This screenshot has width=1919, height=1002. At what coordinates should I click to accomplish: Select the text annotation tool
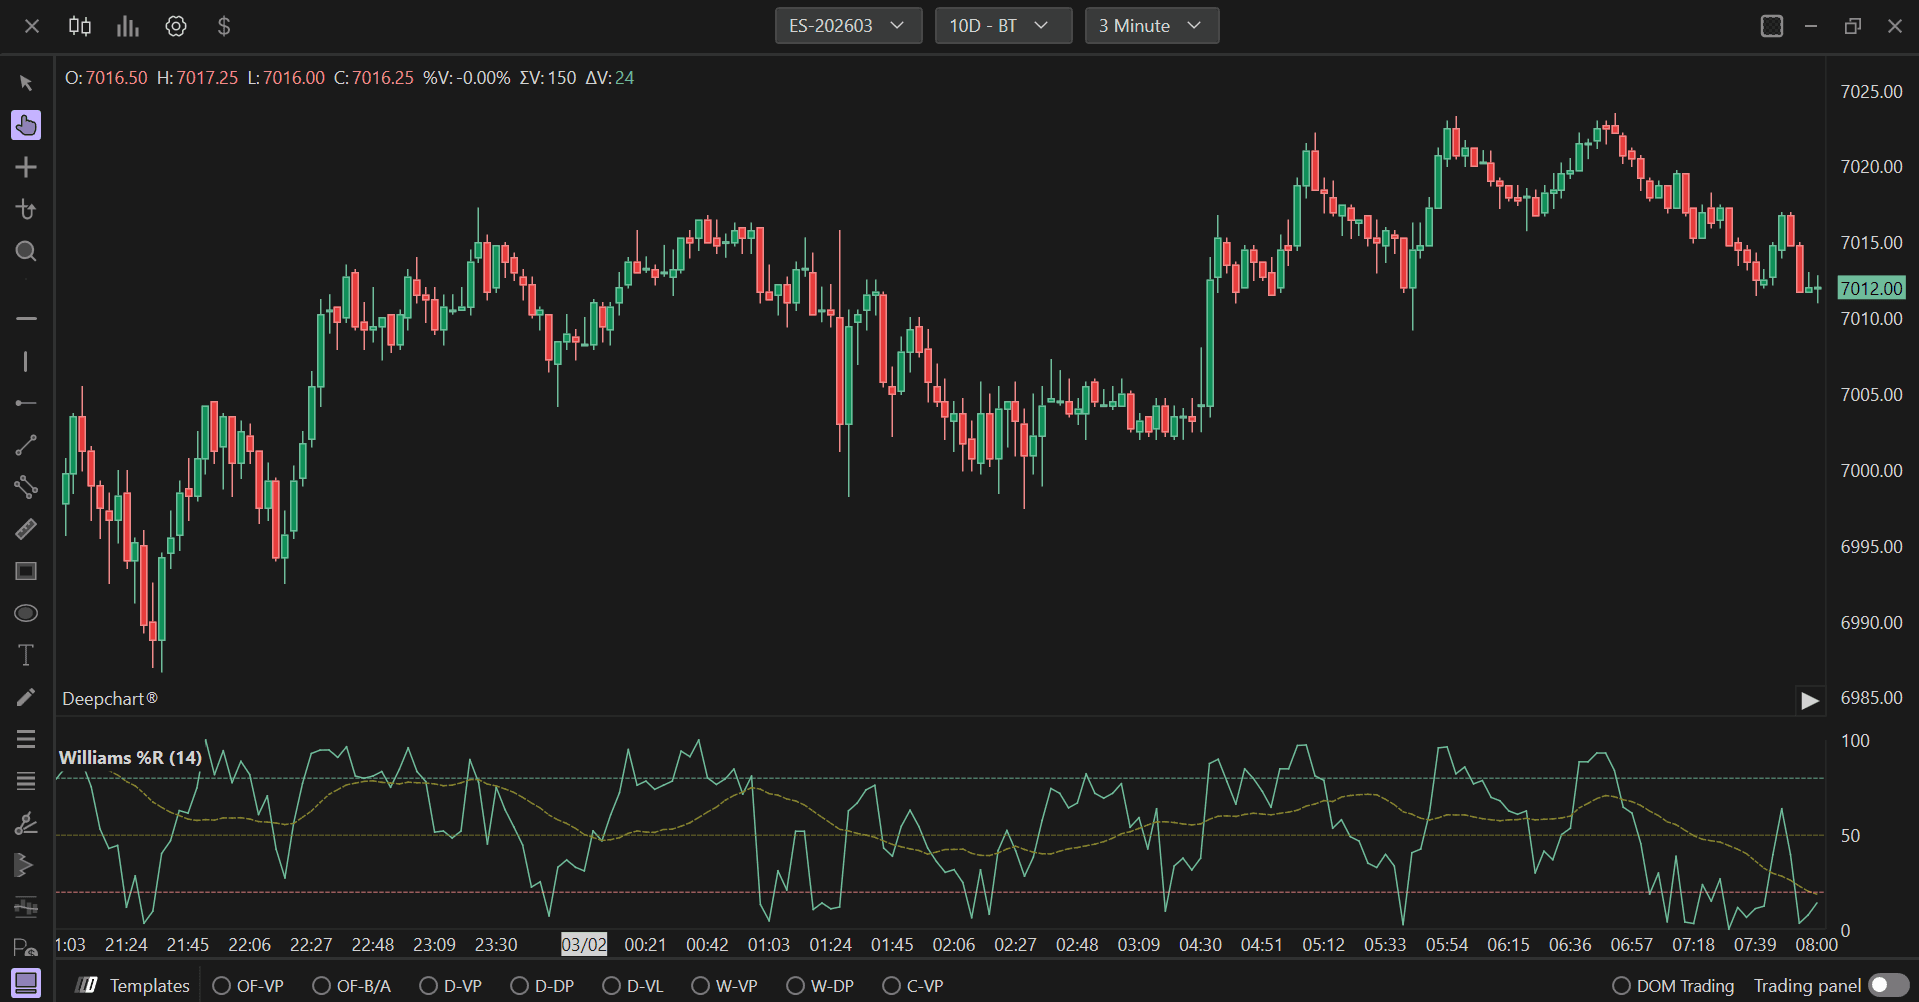(26, 655)
